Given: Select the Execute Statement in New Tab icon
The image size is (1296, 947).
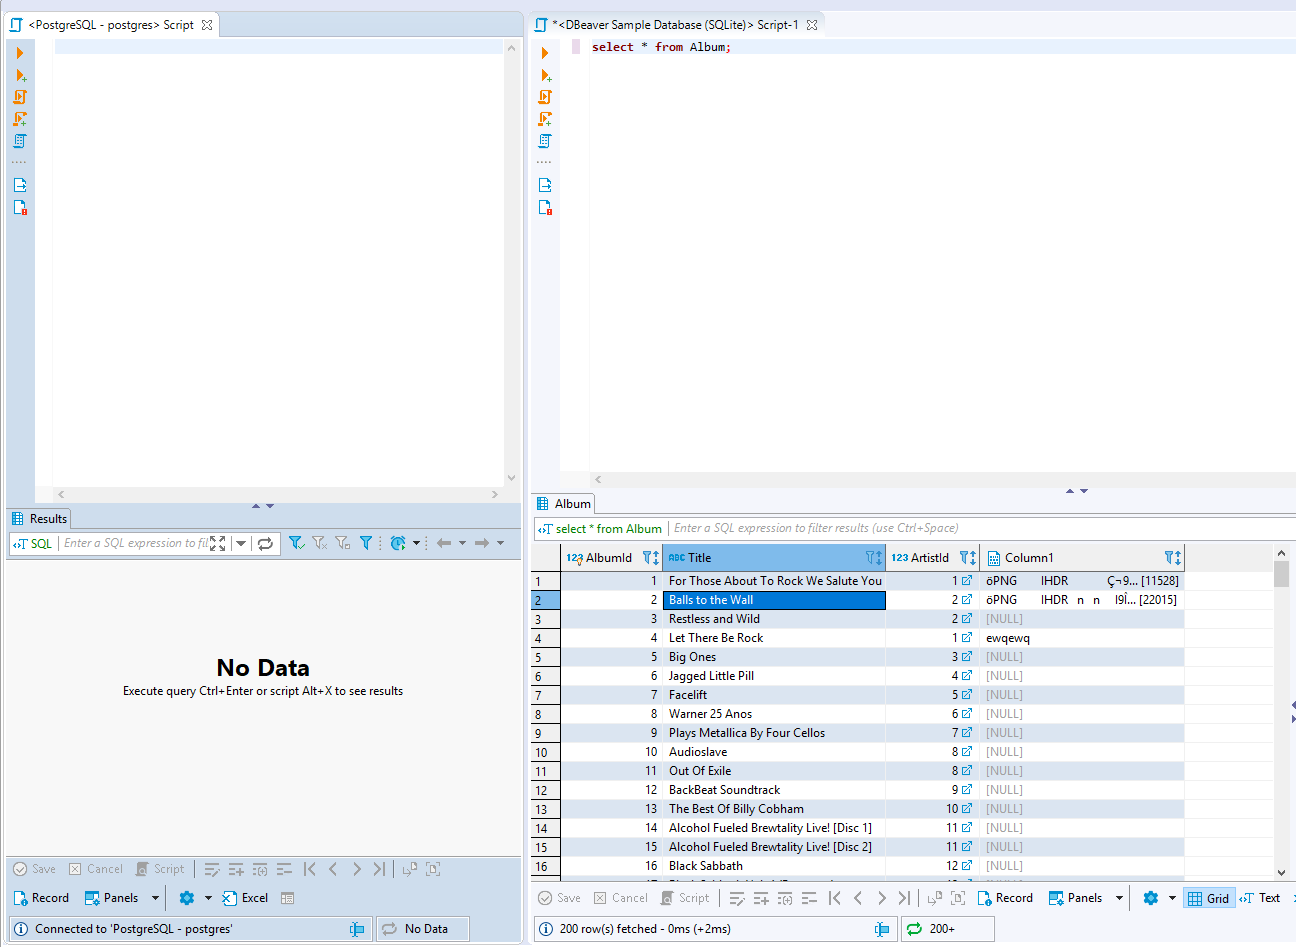Looking at the screenshot, I should [x=545, y=75].
